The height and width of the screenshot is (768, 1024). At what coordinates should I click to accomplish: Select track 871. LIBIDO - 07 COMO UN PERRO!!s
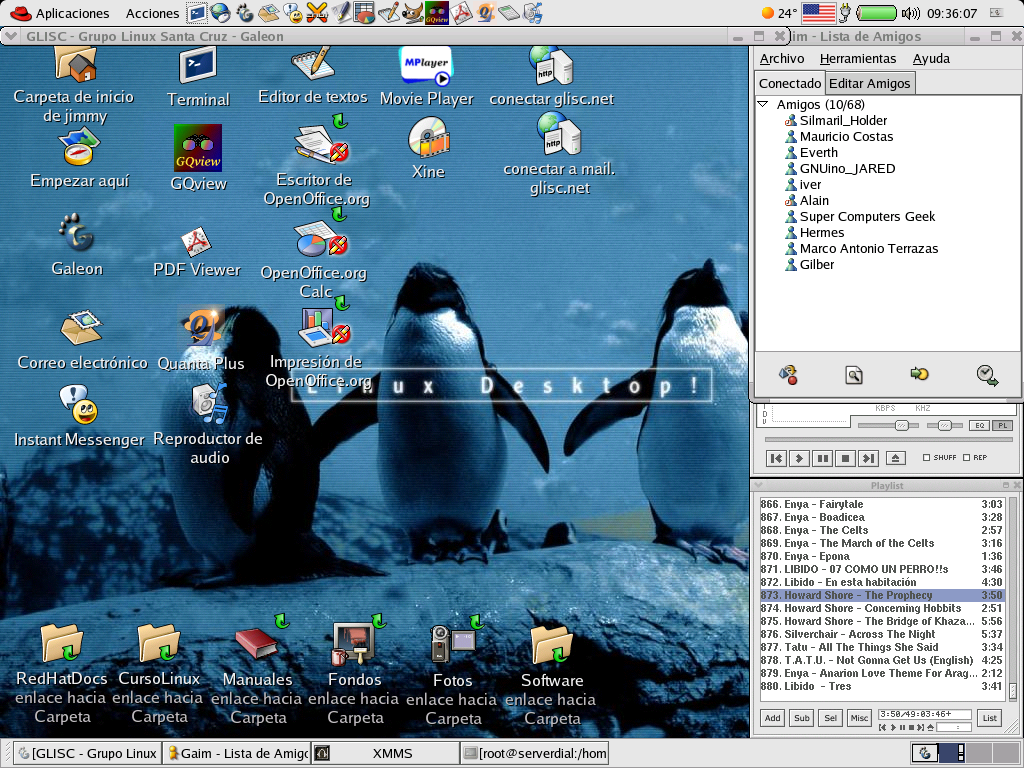point(881,569)
